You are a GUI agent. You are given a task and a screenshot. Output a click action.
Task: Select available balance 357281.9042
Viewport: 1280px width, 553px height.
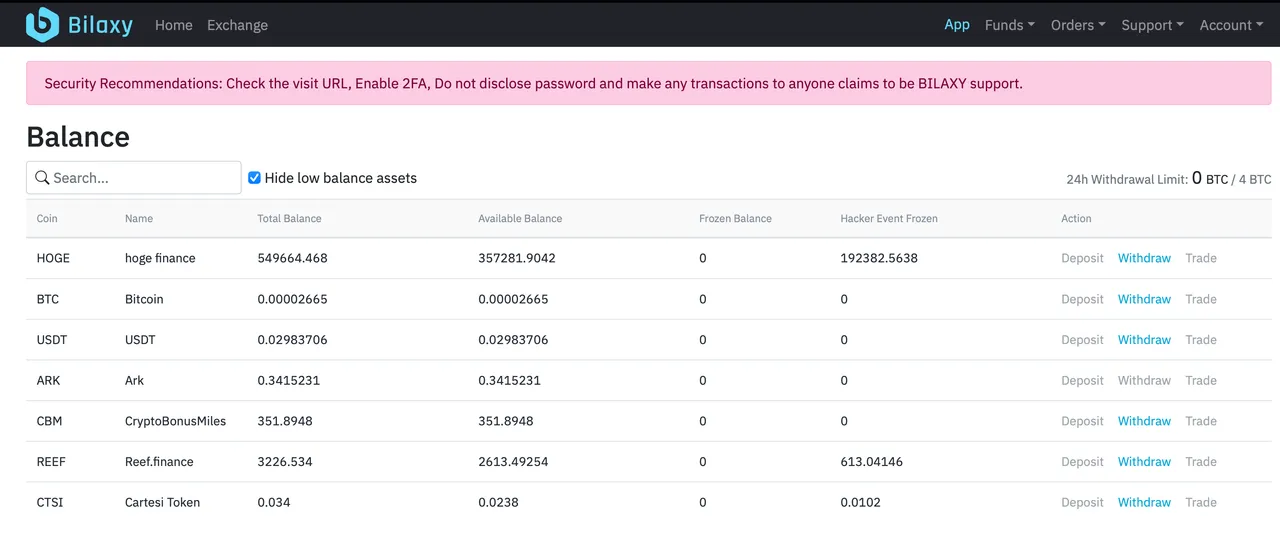coord(517,258)
